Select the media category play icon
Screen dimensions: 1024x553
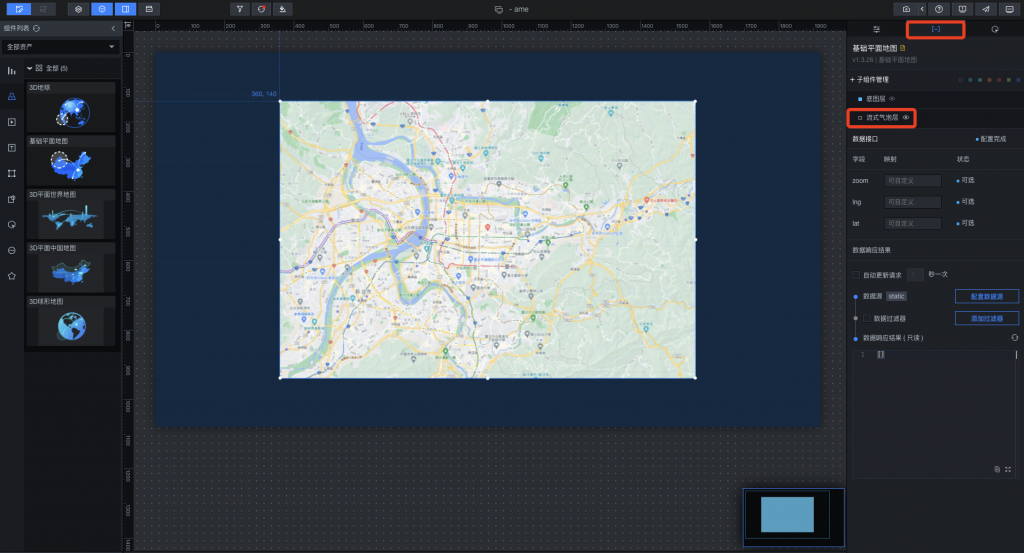tap(12, 122)
